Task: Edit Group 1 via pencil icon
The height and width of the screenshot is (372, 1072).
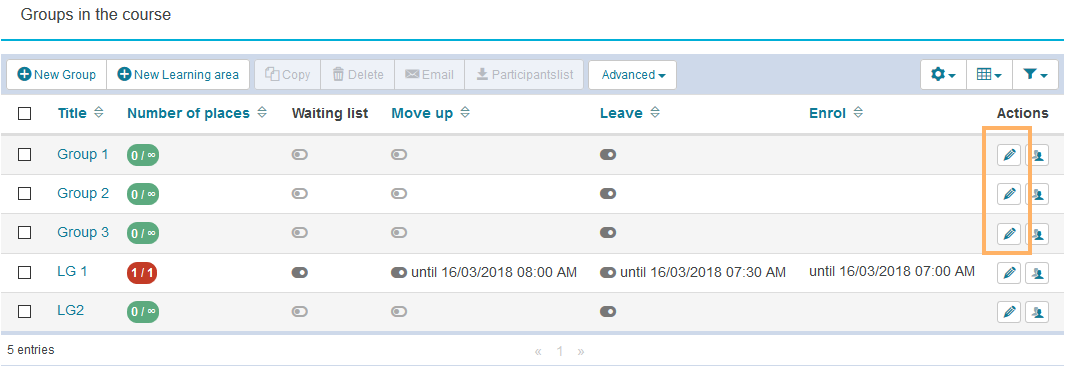Action: point(1008,156)
